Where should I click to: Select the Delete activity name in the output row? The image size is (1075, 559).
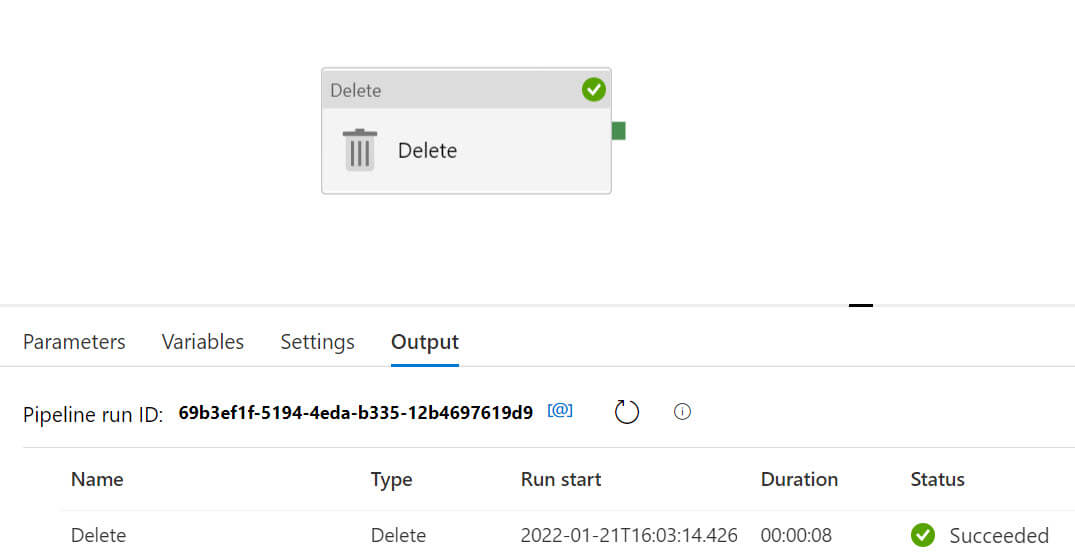[98, 535]
